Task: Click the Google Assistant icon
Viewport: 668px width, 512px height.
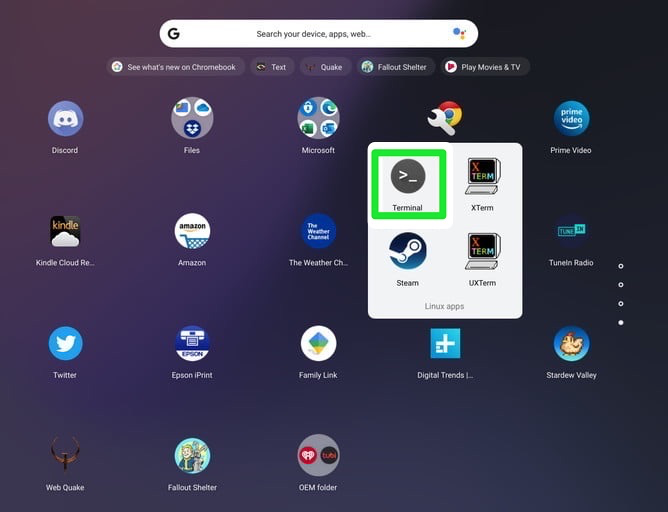Action: click(x=459, y=33)
